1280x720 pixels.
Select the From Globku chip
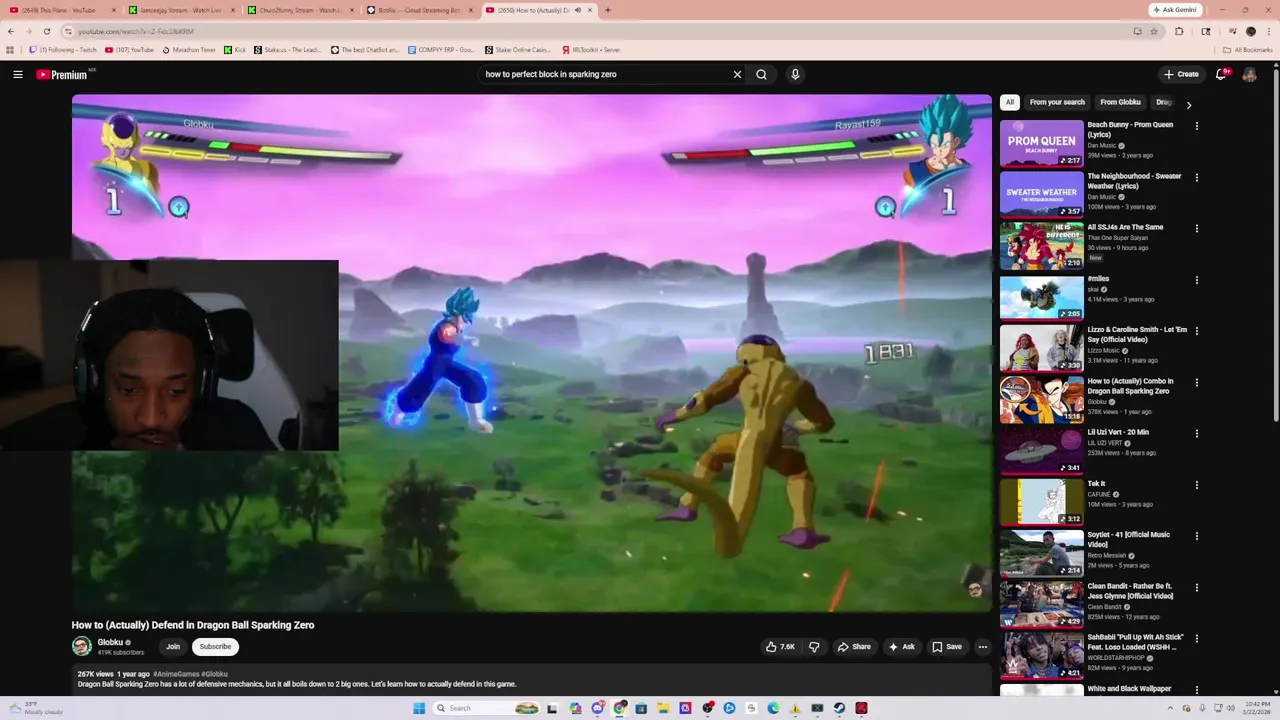[x=1120, y=102]
